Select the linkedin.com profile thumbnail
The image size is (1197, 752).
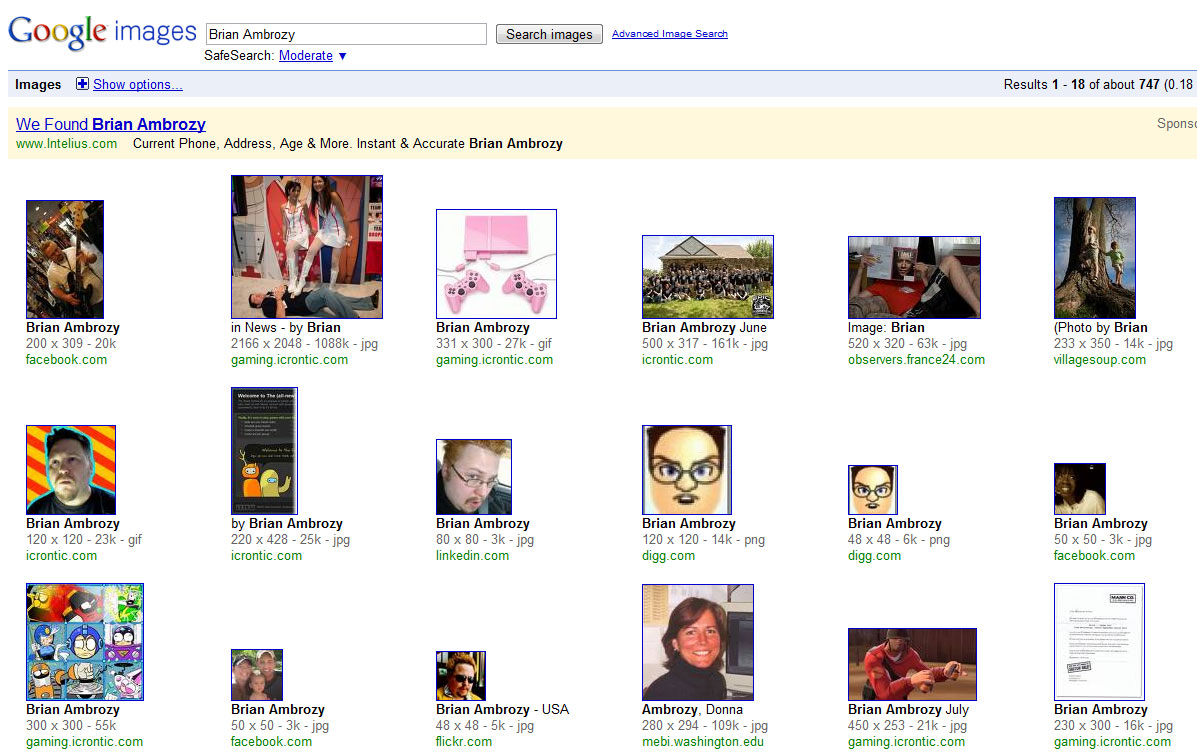473,477
